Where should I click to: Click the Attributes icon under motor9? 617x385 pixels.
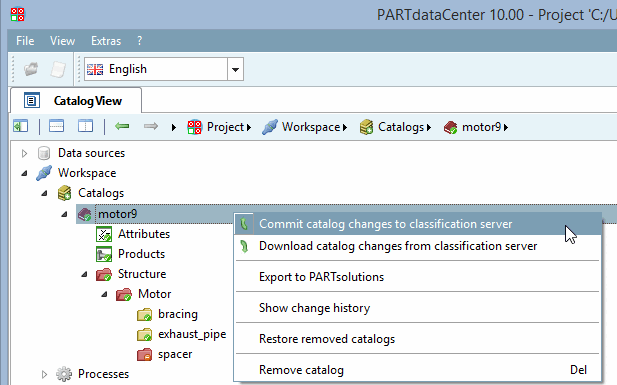pyautogui.click(x=104, y=234)
